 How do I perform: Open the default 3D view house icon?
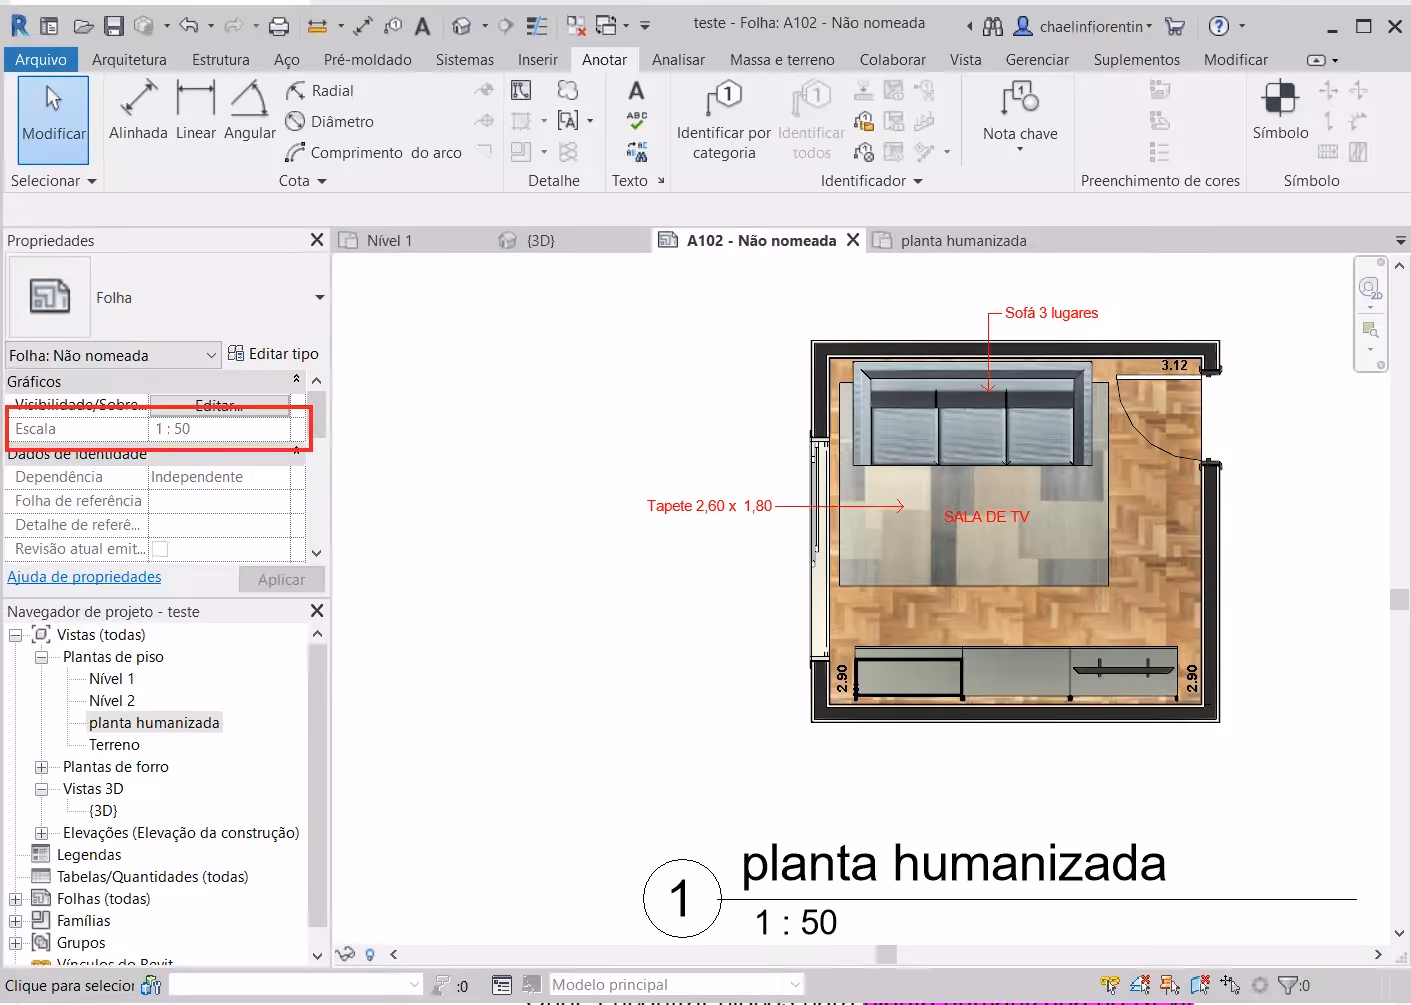point(461,26)
